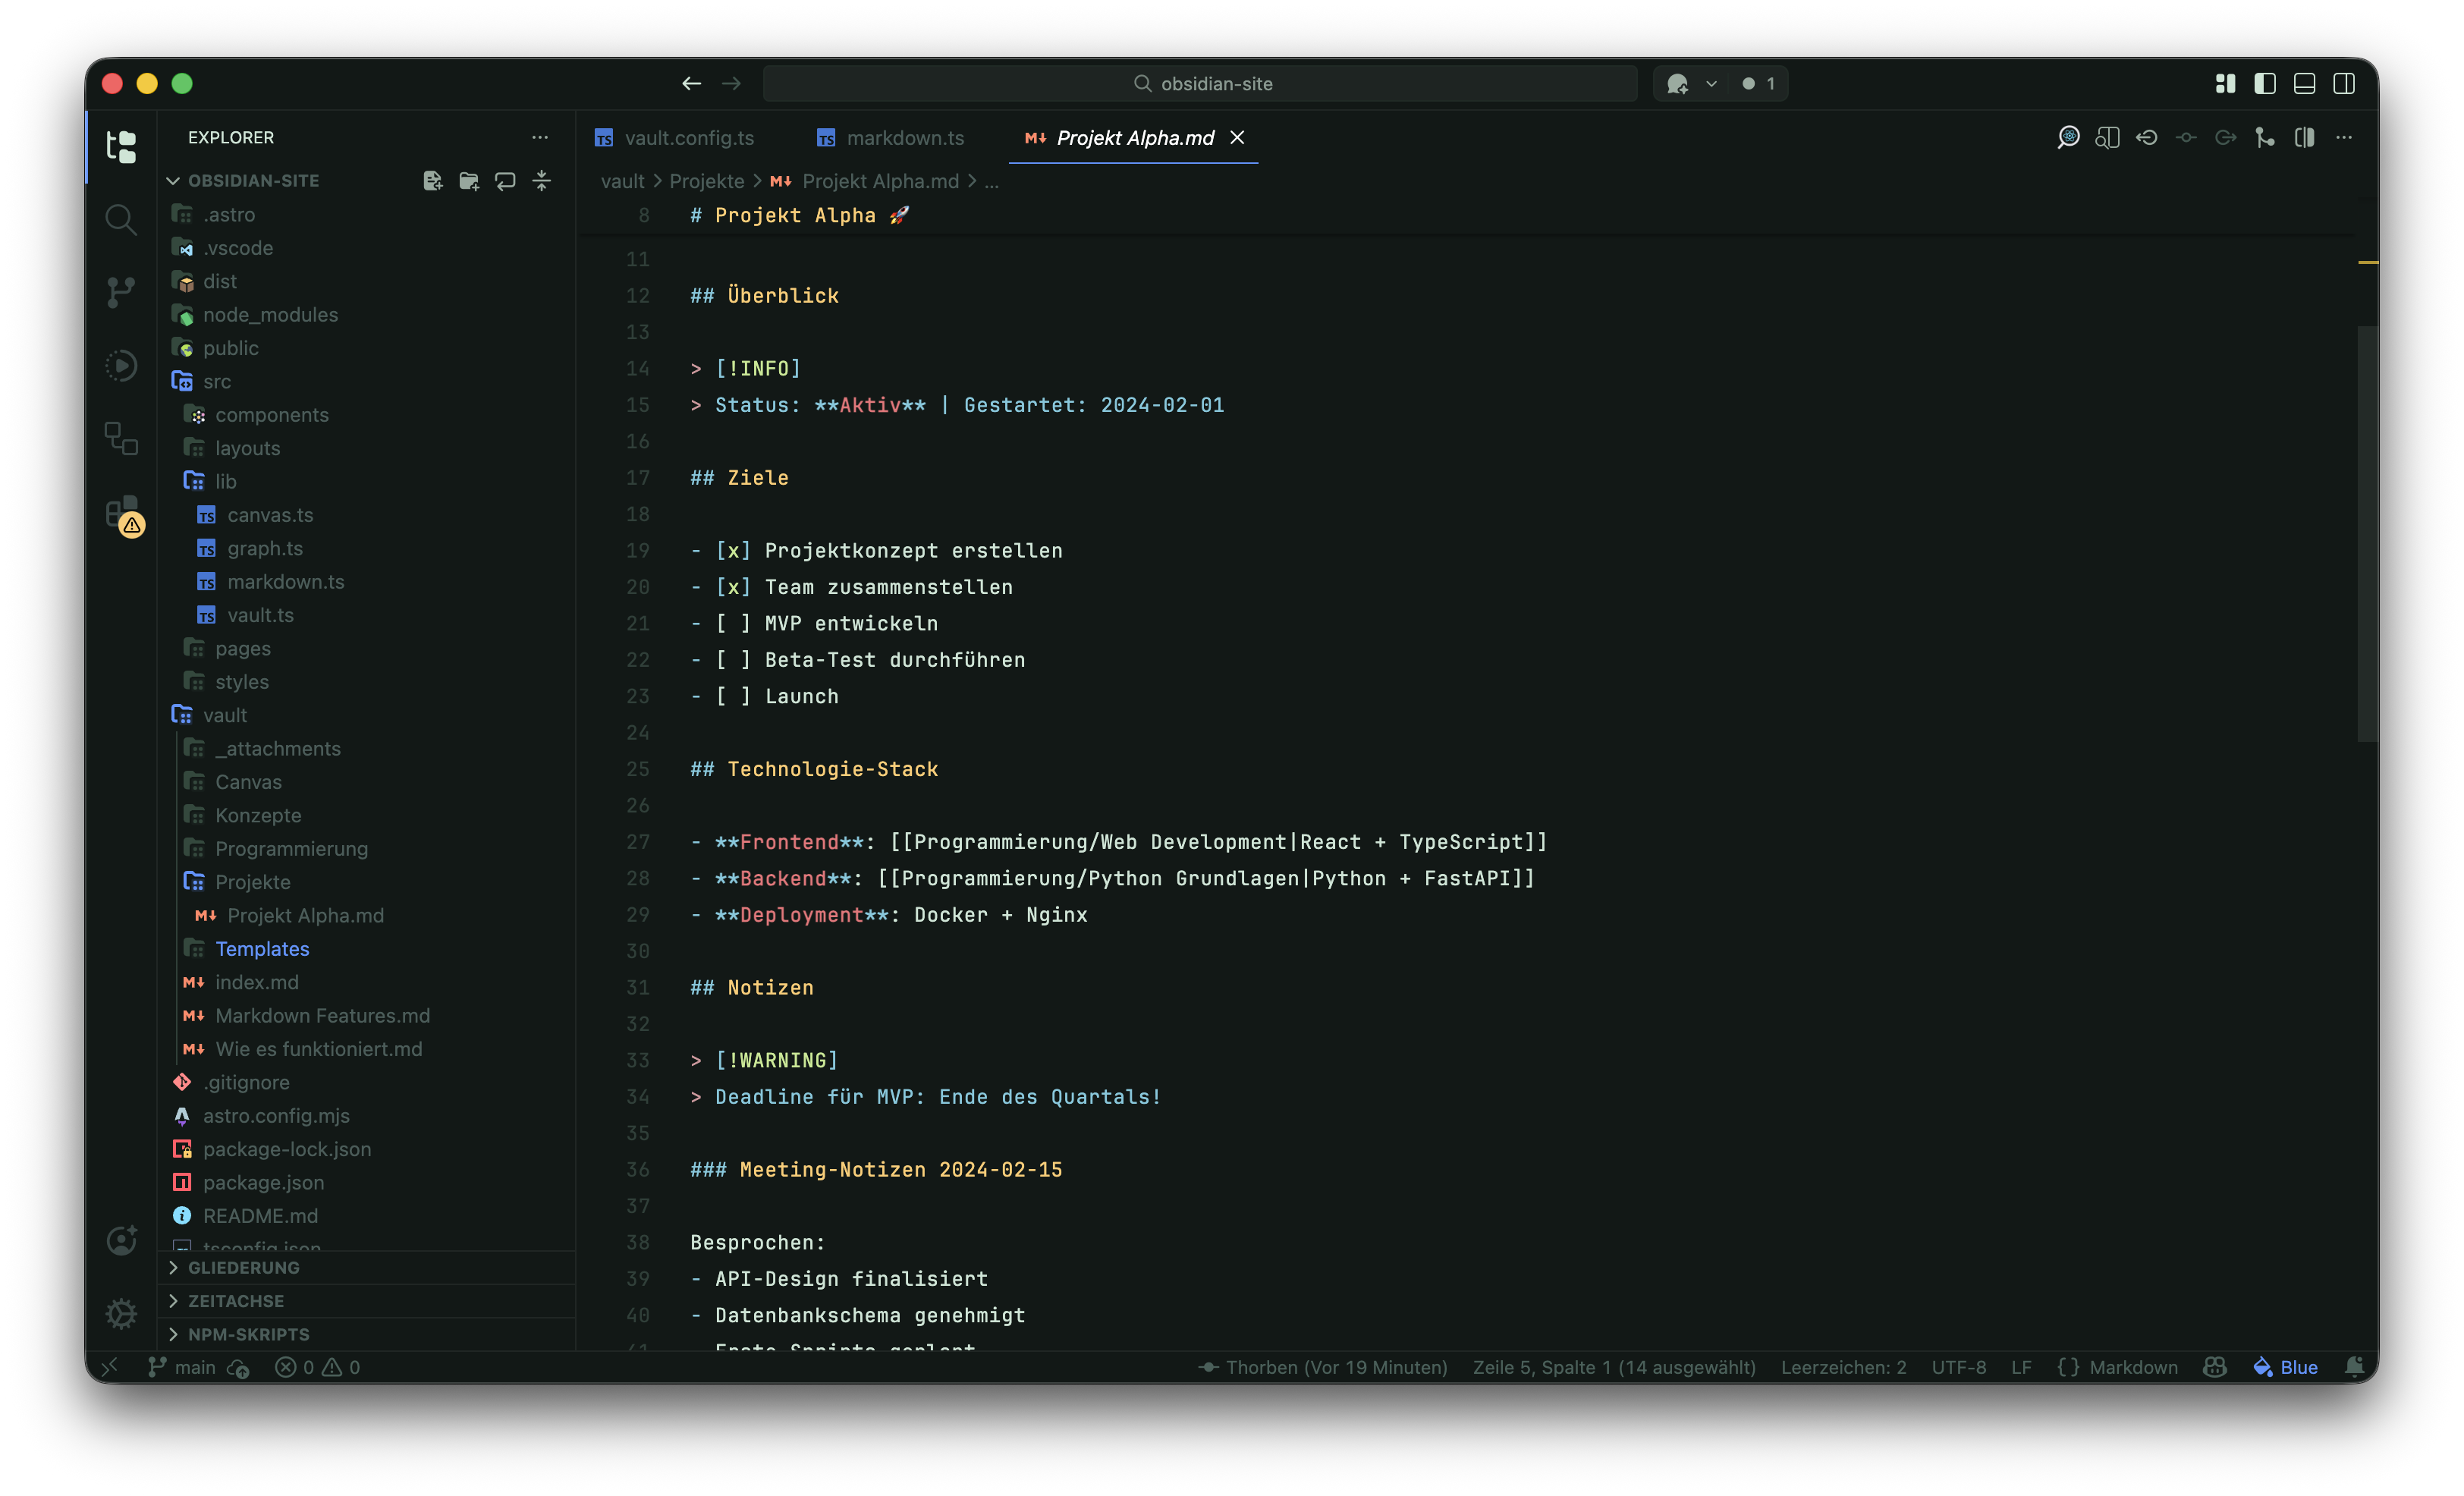Collapse the OBSIDIAN-SITE root folder
The image size is (2464, 1496).
(x=252, y=181)
